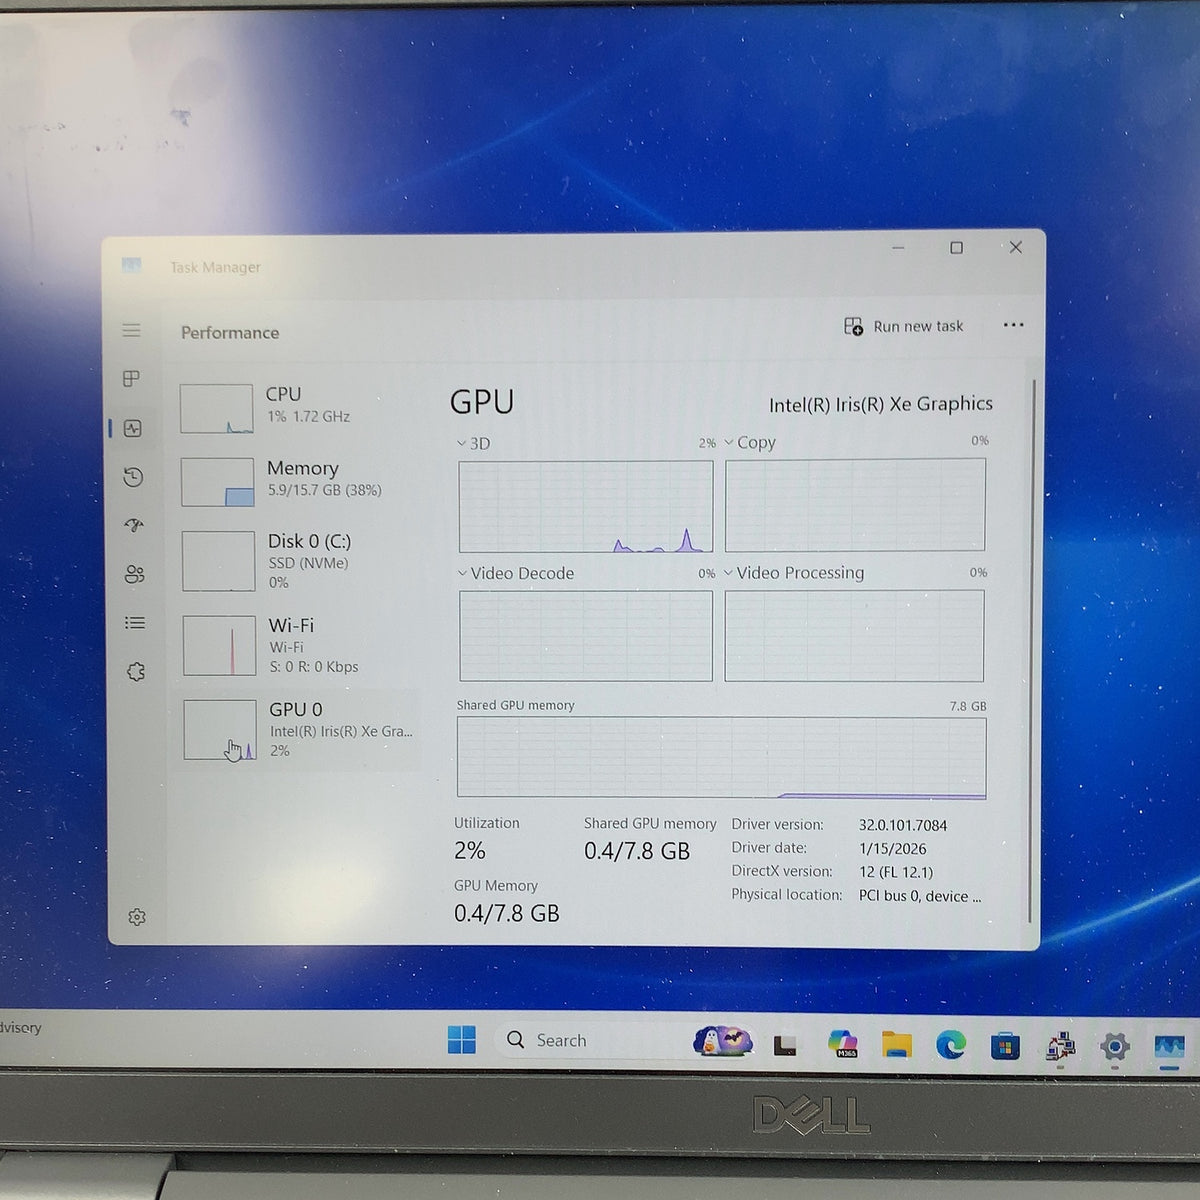Open the Services page puzzle icon
Viewport: 1200px width, 1200px height.
tap(136, 672)
